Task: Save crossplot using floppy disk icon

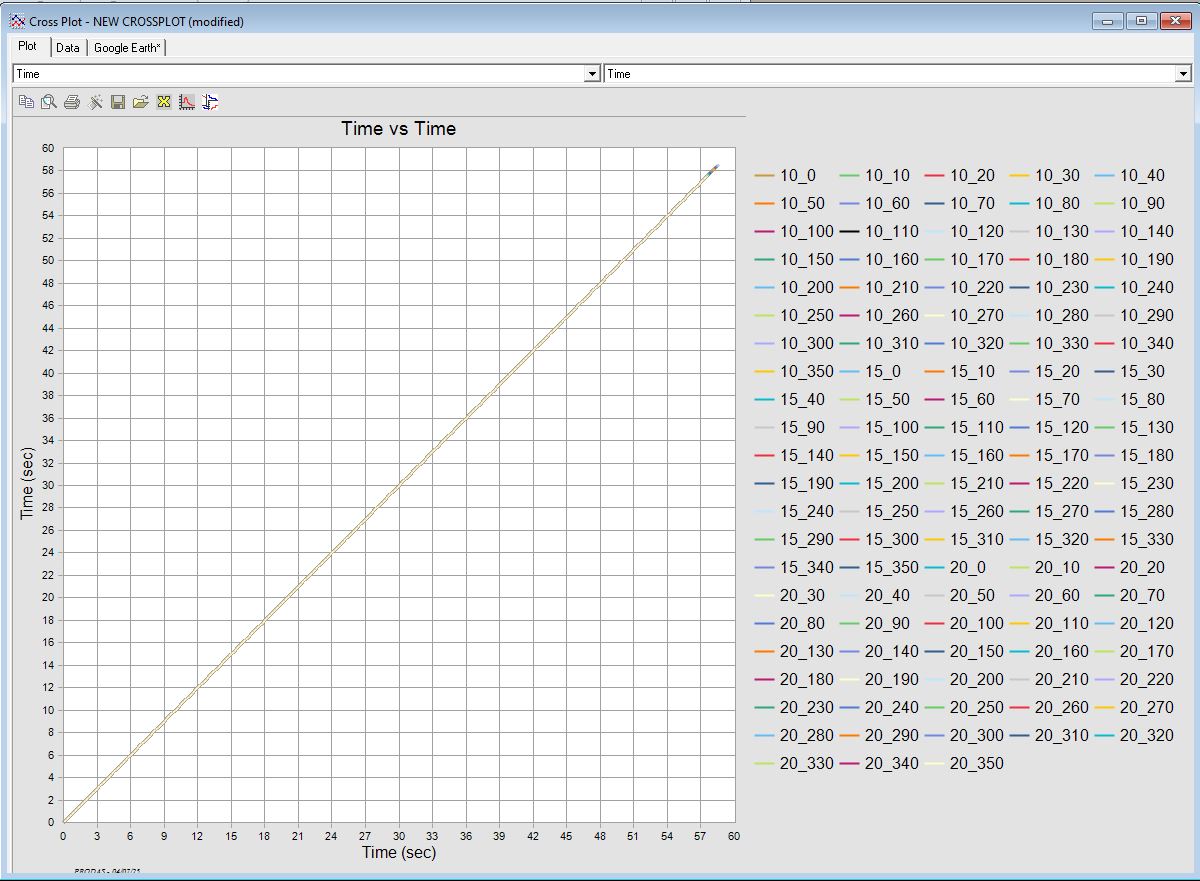Action: [x=118, y=102]
